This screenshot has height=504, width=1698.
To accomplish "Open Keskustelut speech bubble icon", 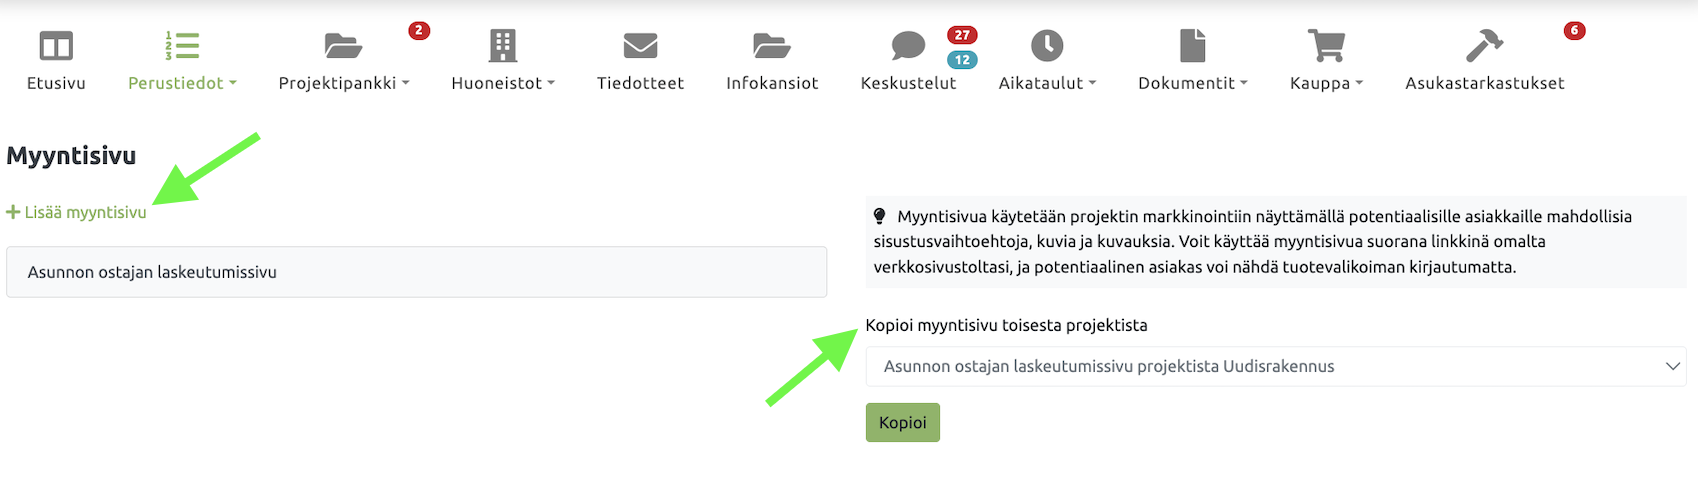I will [908, 46].
